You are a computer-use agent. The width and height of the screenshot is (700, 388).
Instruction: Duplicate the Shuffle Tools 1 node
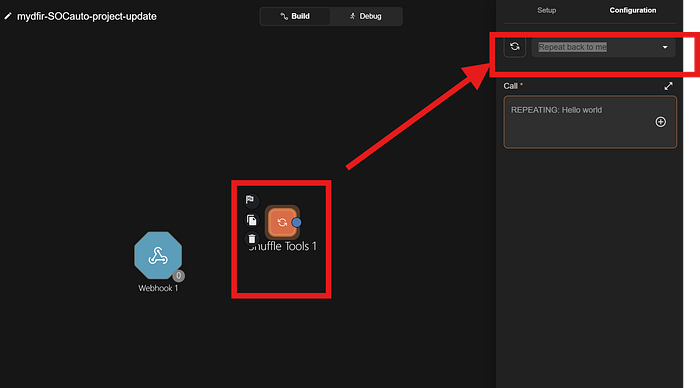(252, 220)
